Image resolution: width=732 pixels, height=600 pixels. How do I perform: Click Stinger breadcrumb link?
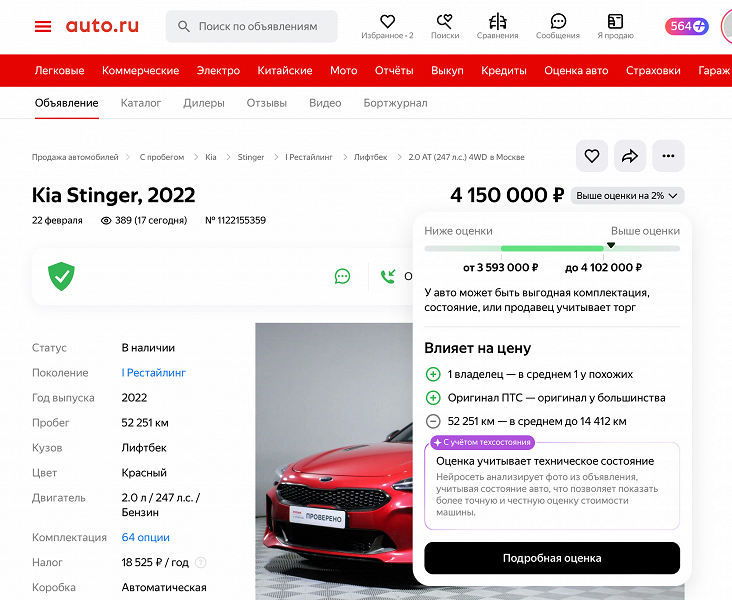click(x=251, y=157)
